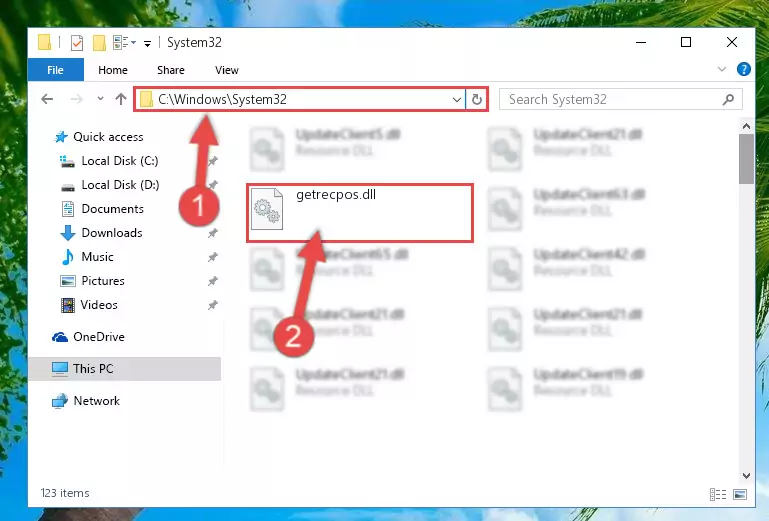Click the pin icon next to Videos
The width and height of the screenshot is (769, 521).
(x=212, y=305)
